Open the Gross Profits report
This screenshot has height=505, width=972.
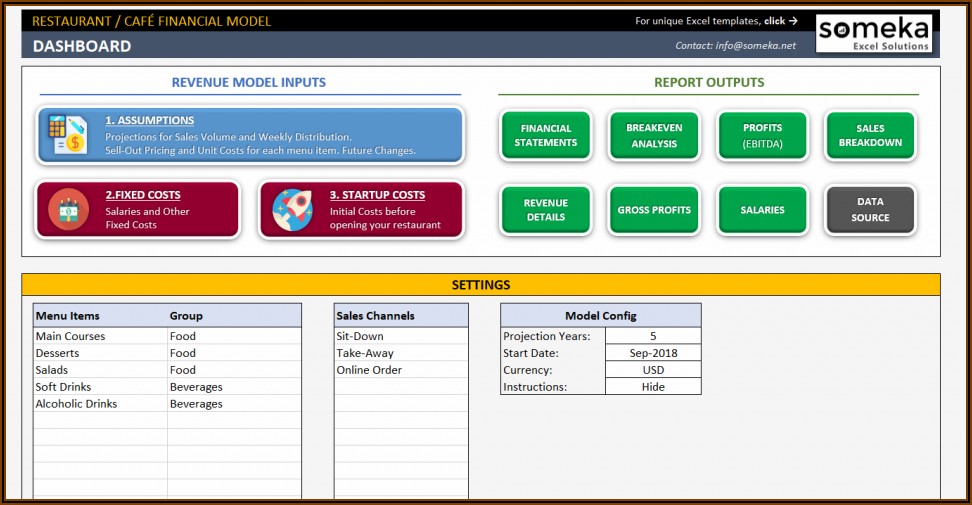[x=654, y=210]
